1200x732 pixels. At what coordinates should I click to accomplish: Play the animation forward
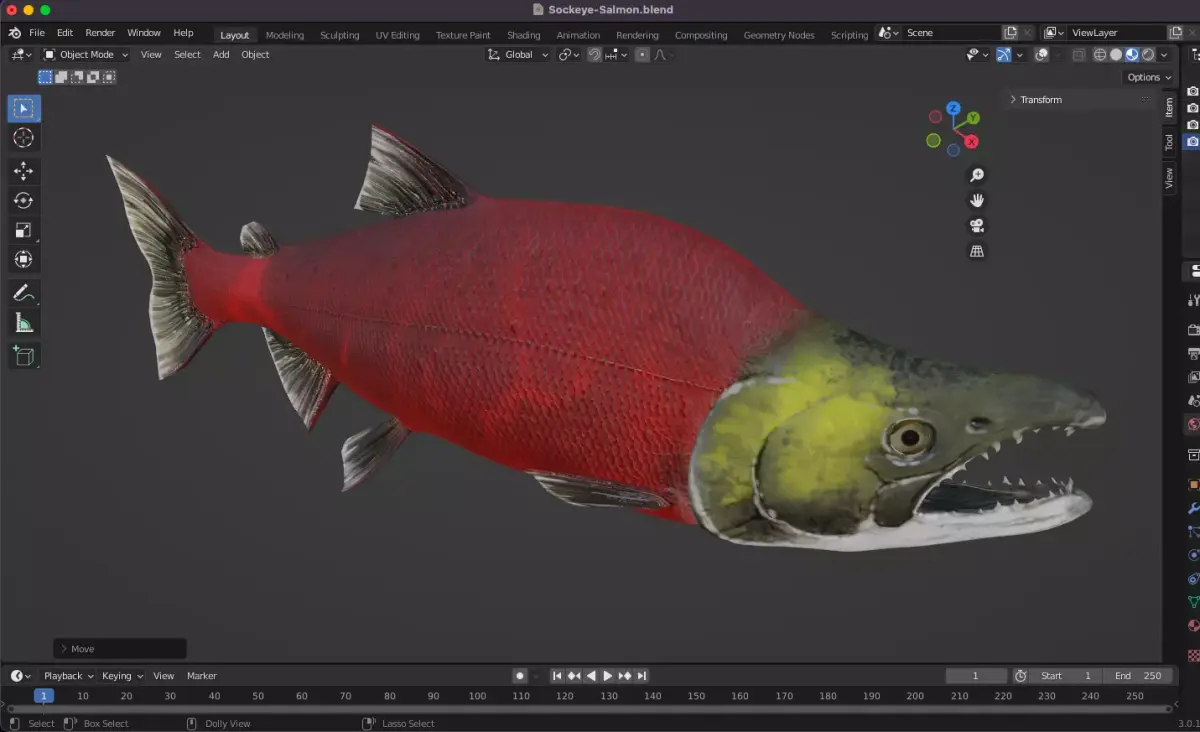607,676
